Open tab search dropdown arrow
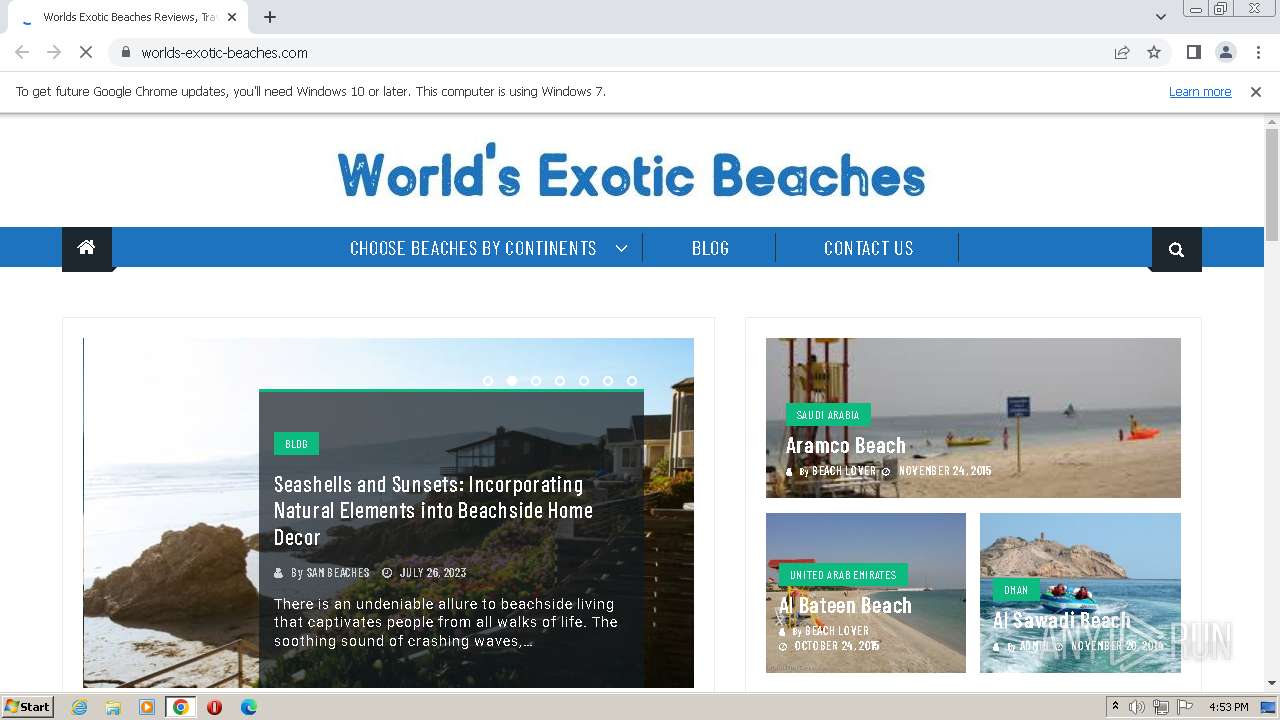This screenshot has width=1280, height=720. tap(1160, 17)
